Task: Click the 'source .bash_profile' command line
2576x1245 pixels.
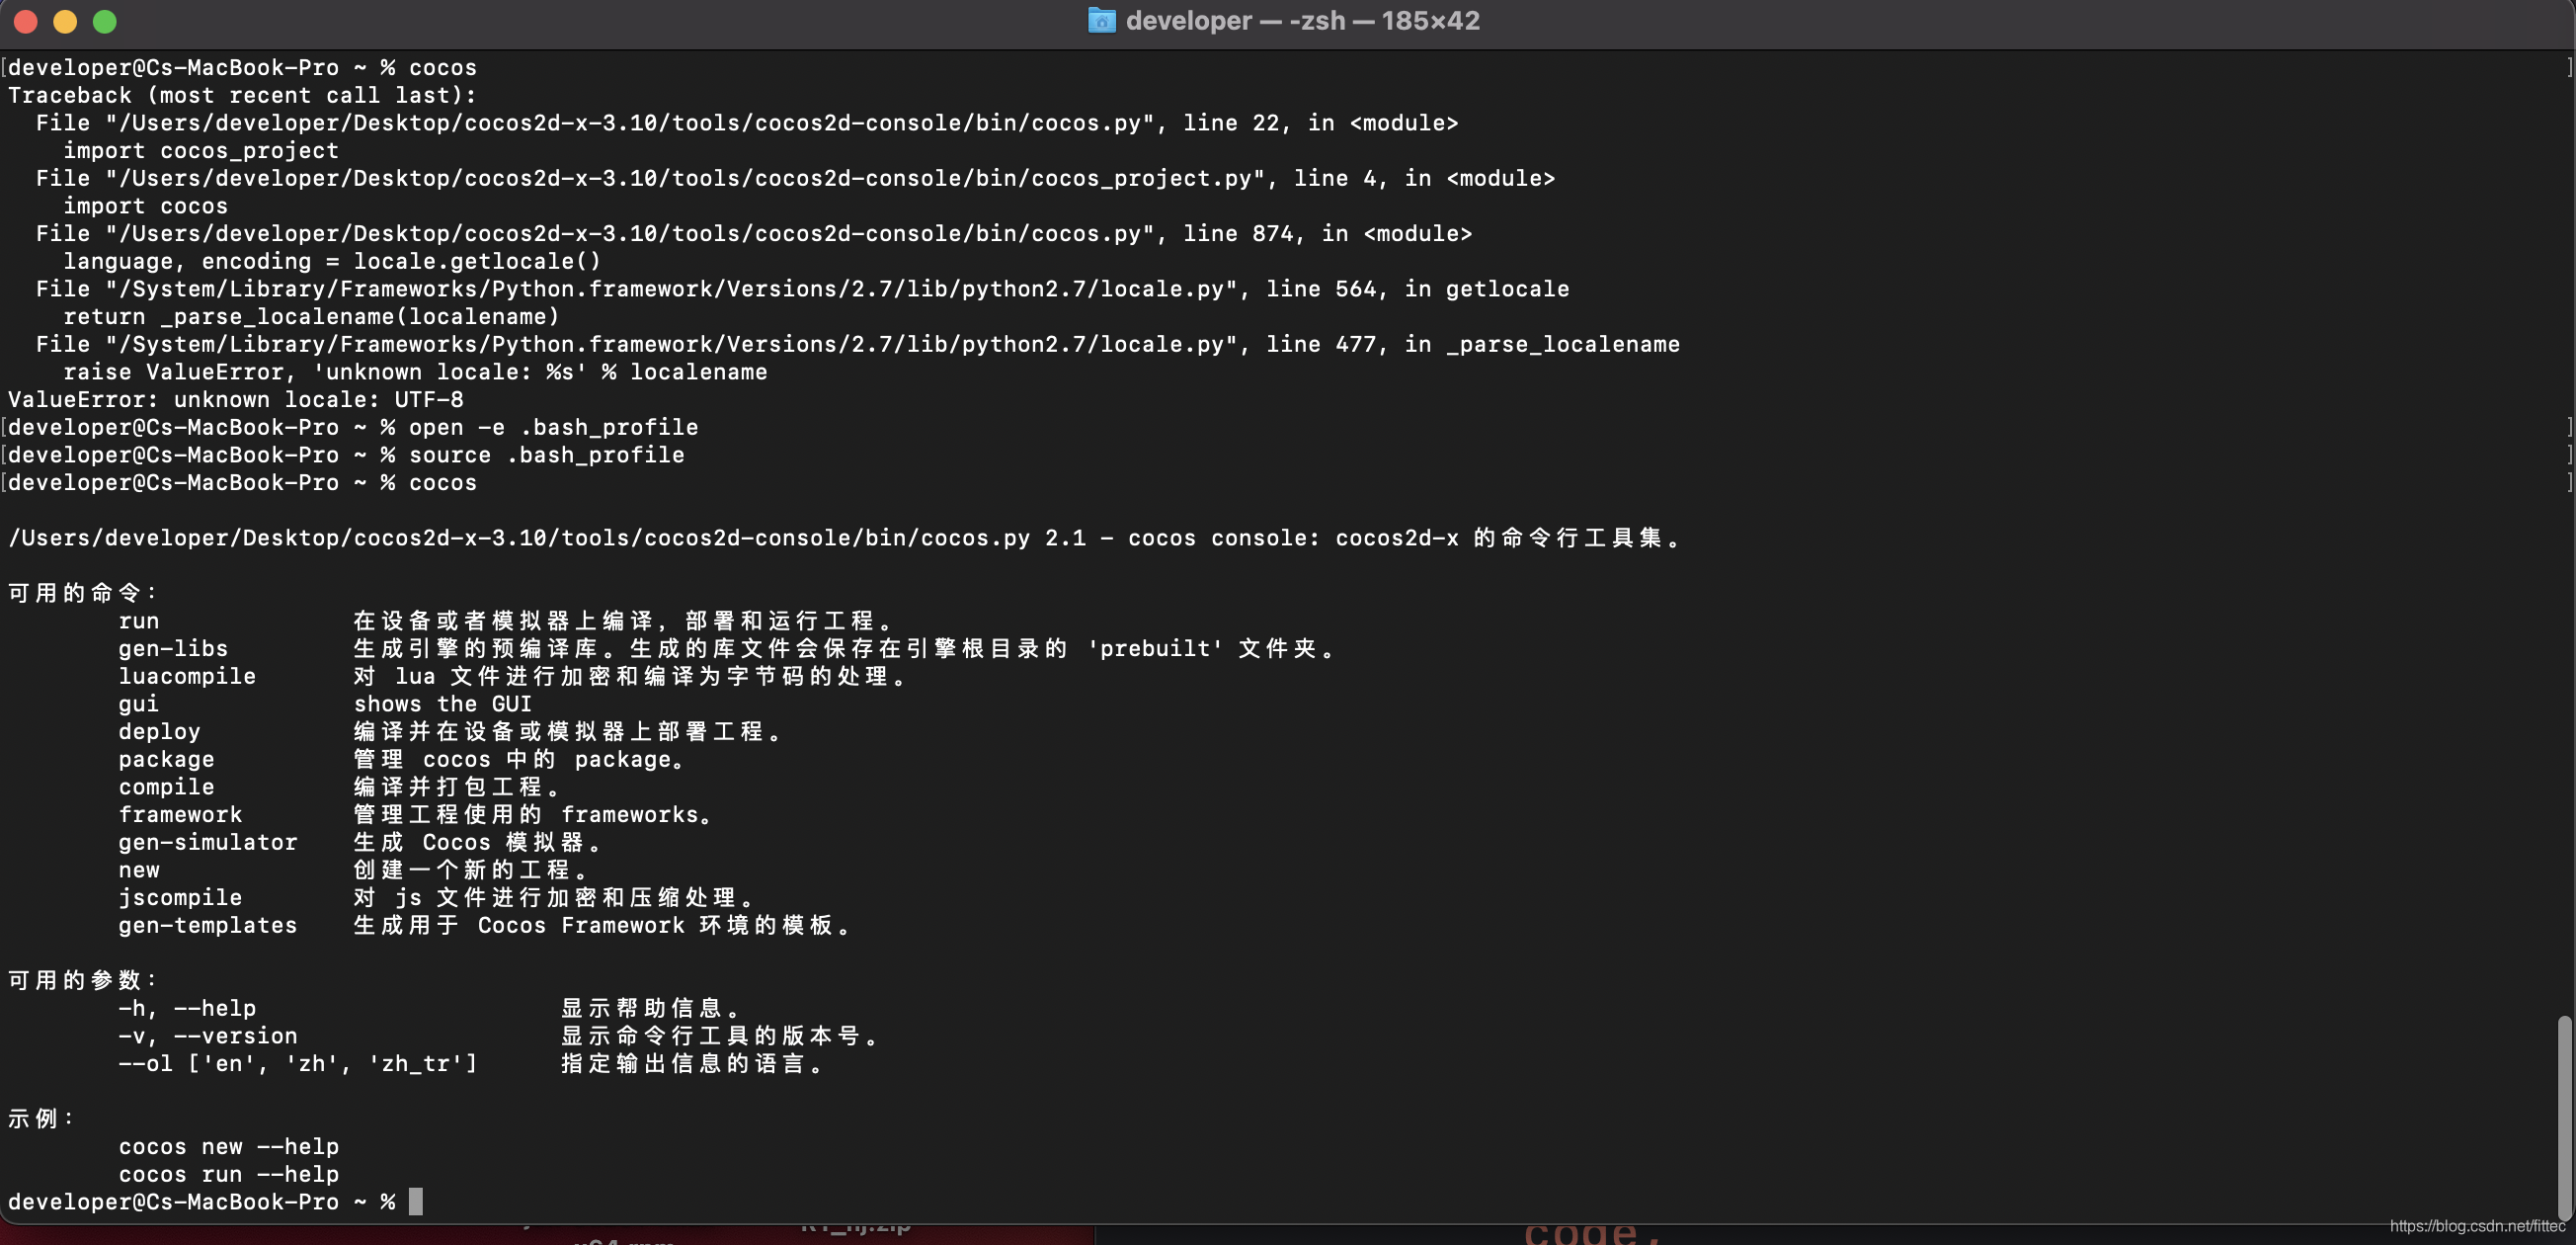Action: click(x=546, y=455)
